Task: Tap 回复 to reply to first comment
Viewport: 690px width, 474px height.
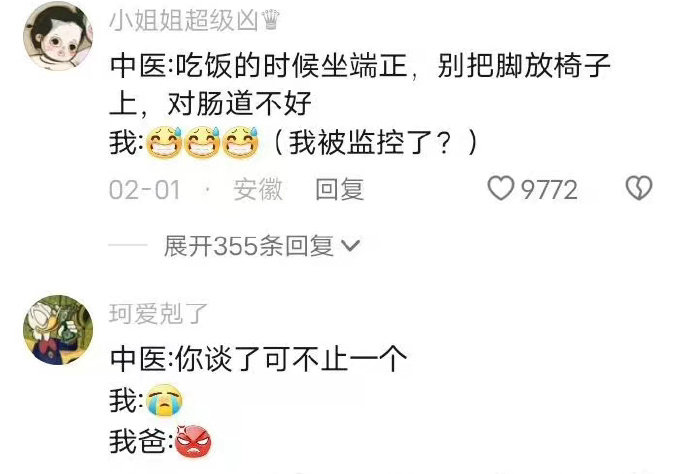Action: 340,189
